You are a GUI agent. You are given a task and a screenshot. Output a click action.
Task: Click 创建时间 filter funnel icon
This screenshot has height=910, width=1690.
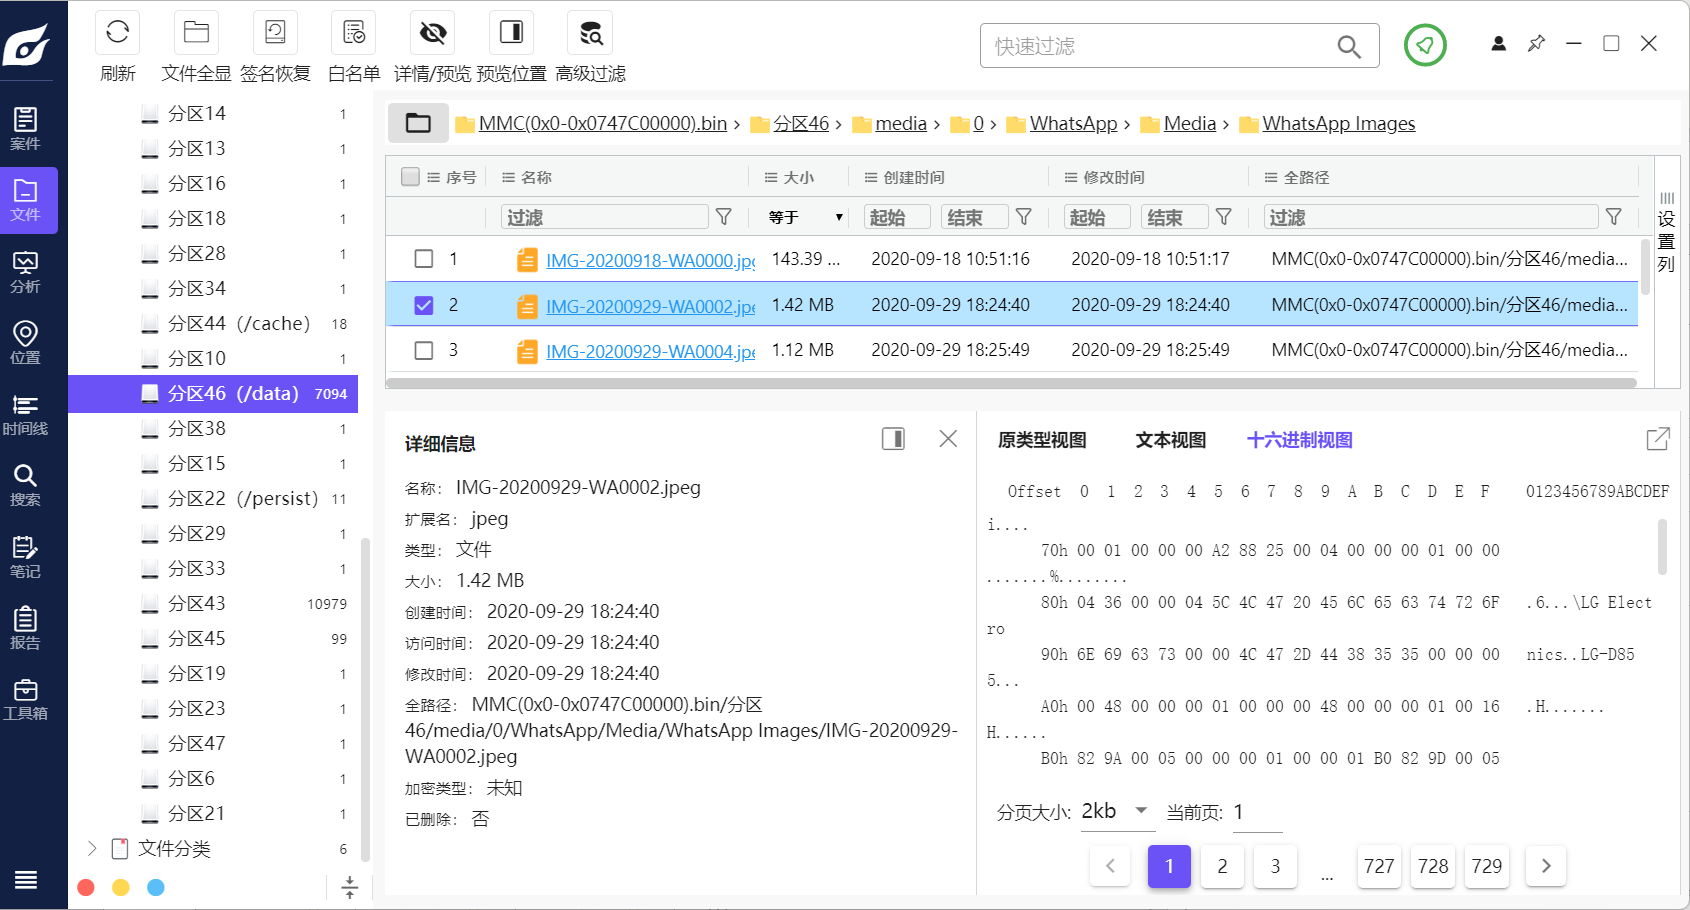tap(1024, 217)
